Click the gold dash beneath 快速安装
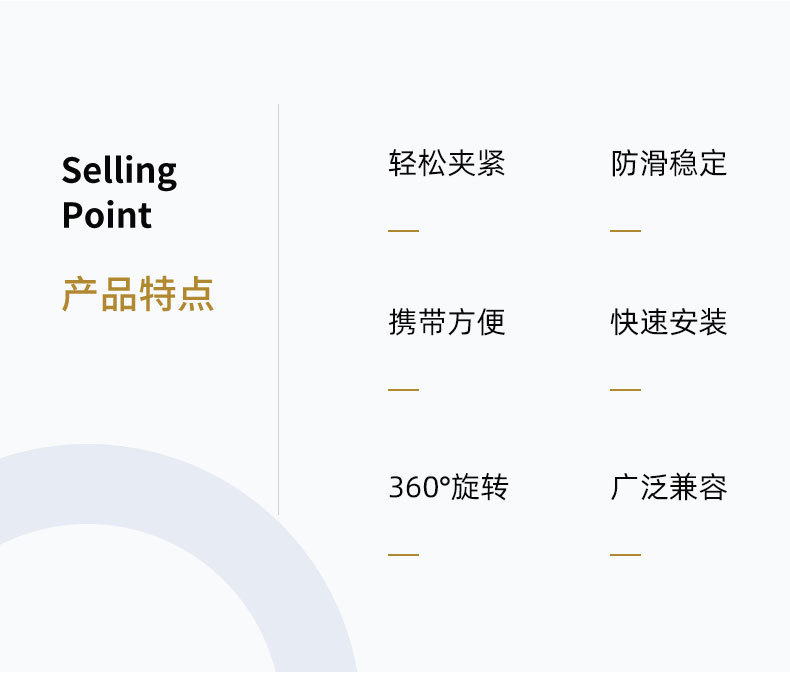The height and width of the screenshot is (680, 790). 625,389
